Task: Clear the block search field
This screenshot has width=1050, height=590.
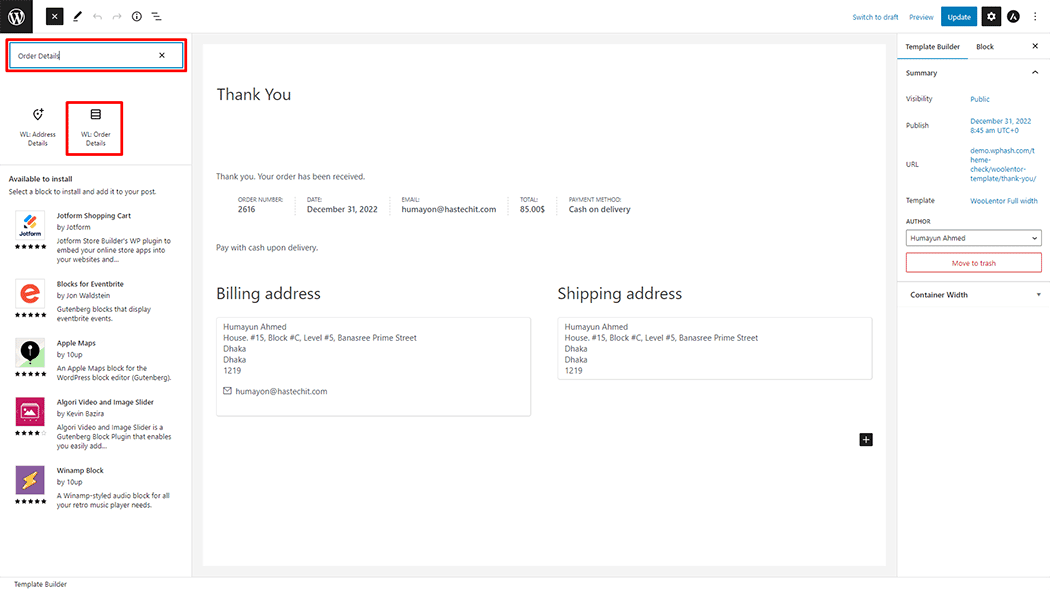Action: click(162, 56)
